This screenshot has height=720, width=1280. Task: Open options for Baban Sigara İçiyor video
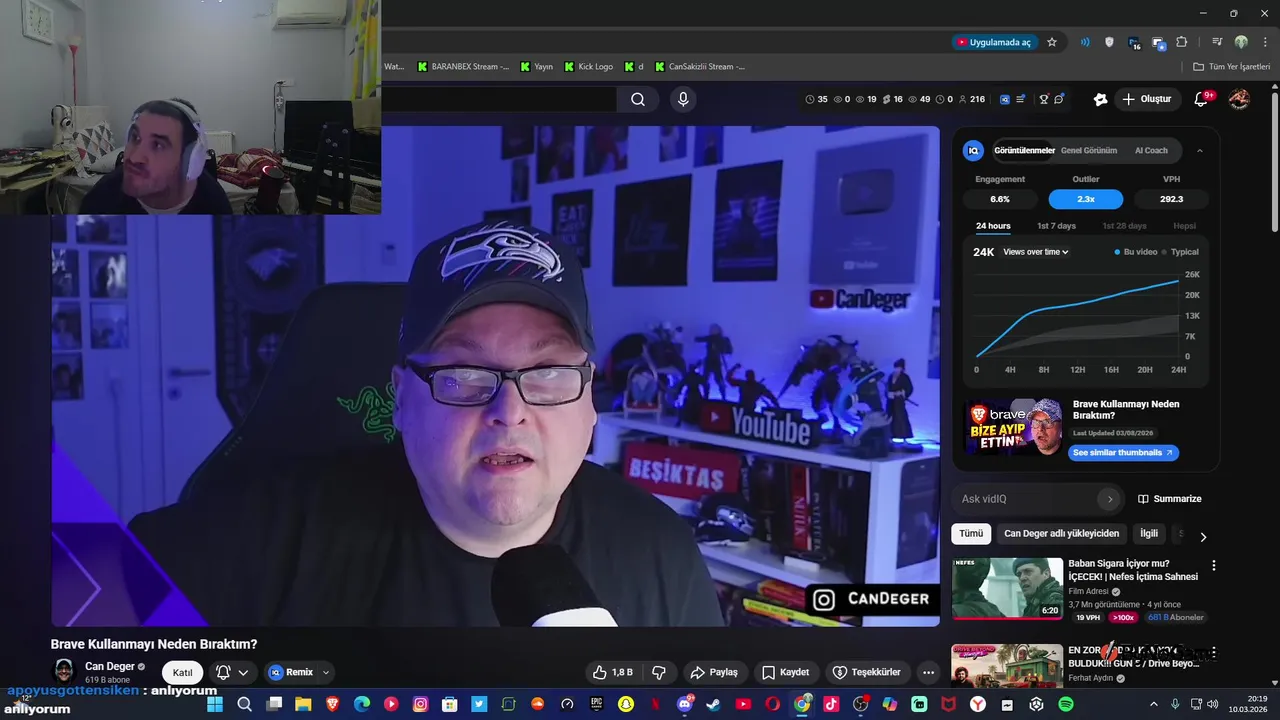[1214, 565]
